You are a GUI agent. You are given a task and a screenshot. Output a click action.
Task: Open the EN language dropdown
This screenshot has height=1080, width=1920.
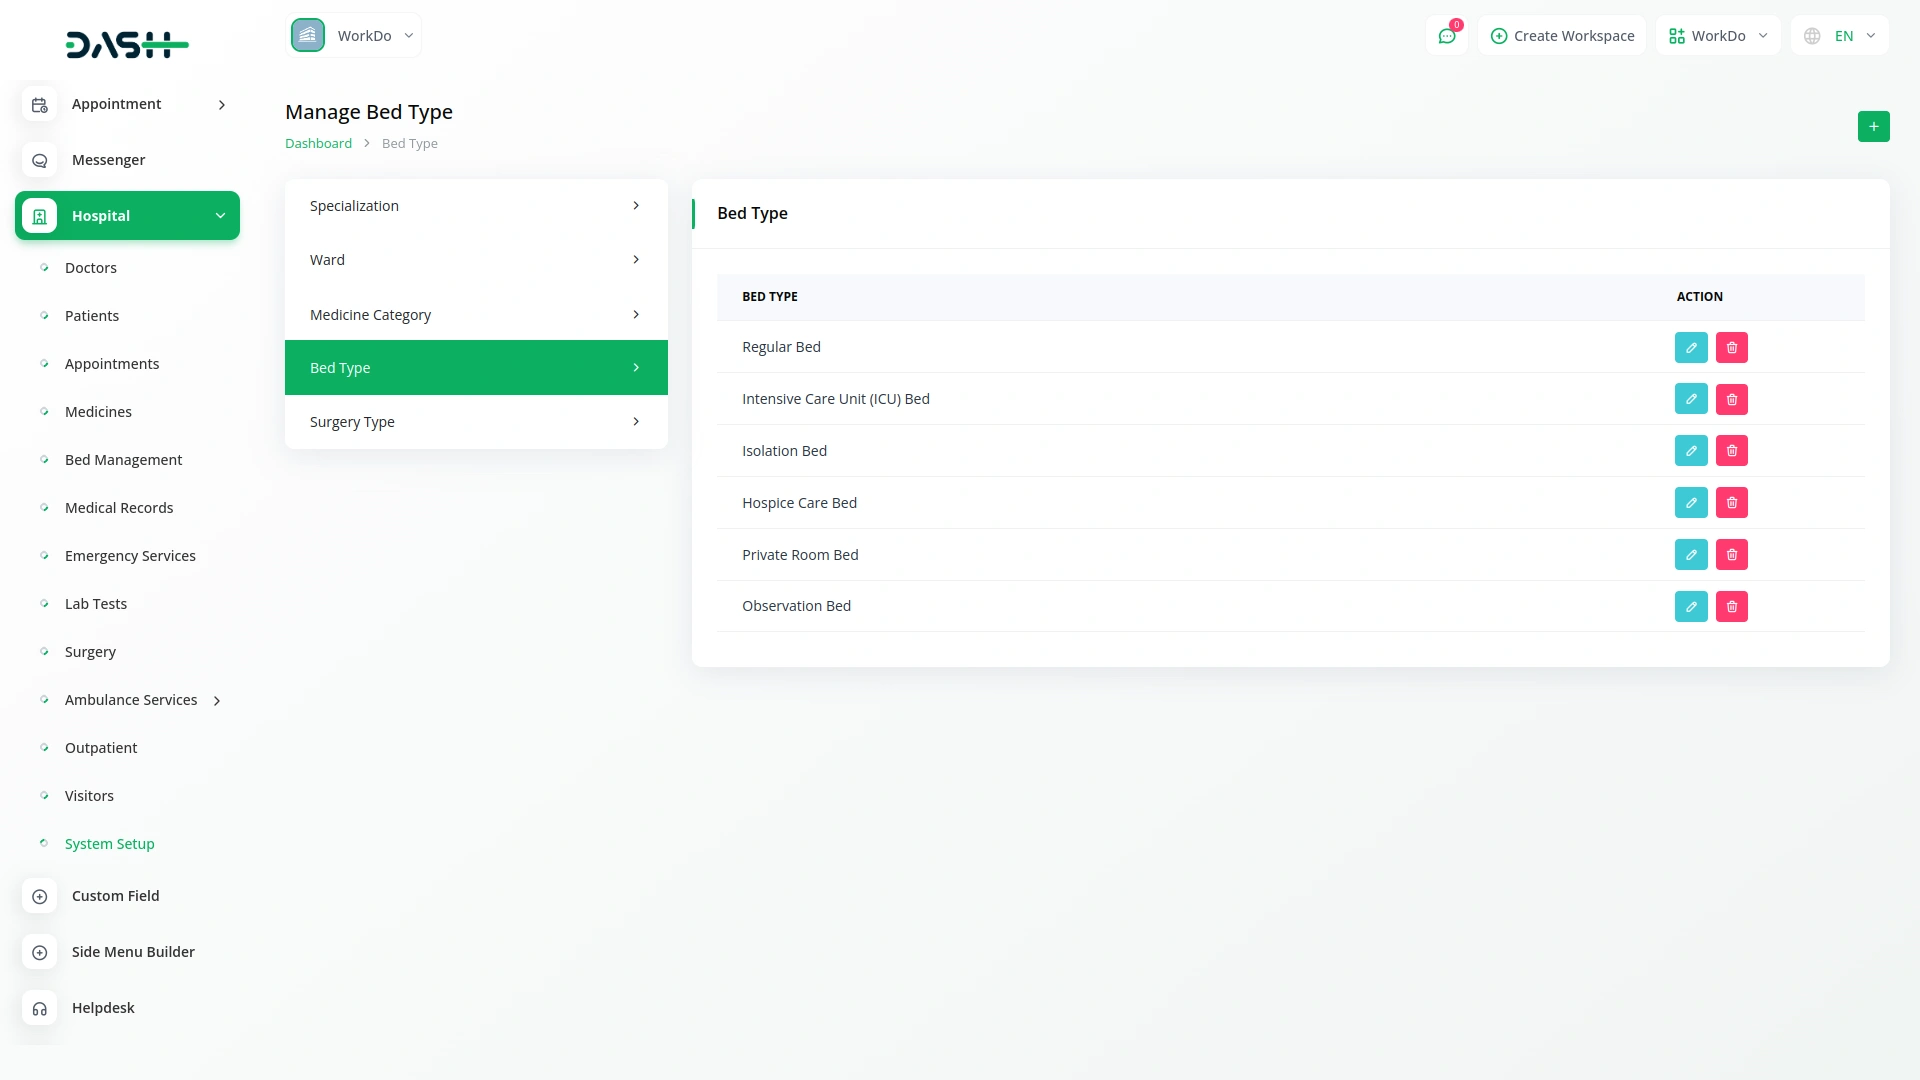coord(1840,36)
